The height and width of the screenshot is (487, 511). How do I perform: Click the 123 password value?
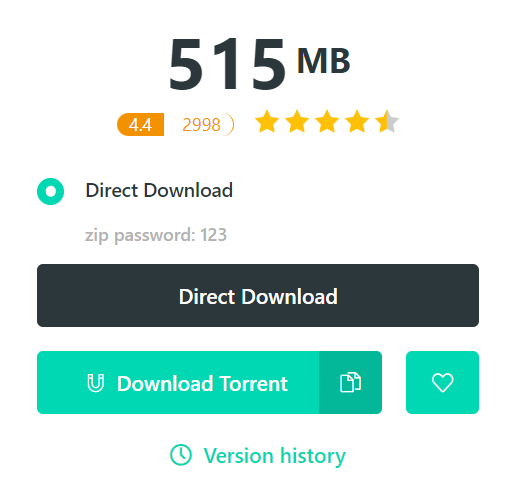[213, 235]
